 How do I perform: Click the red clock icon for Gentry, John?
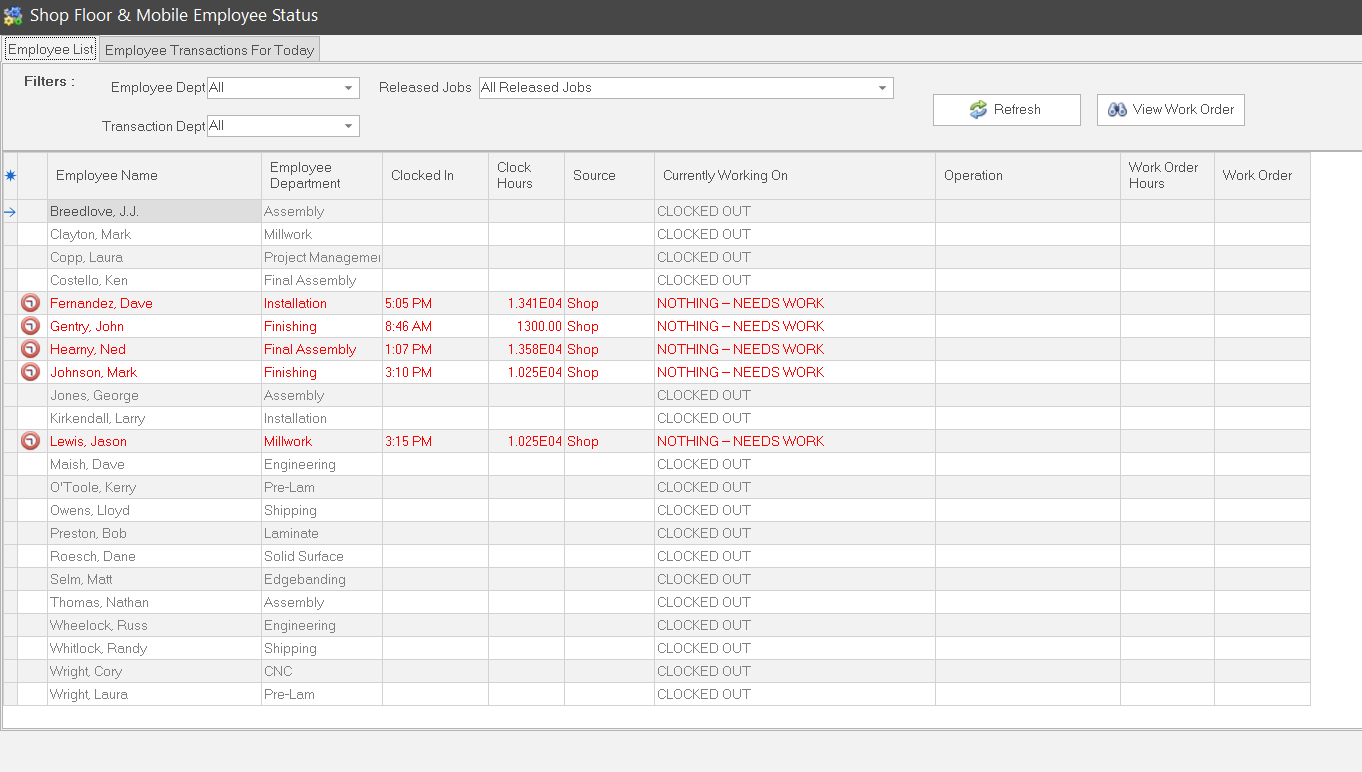(31, 326)
